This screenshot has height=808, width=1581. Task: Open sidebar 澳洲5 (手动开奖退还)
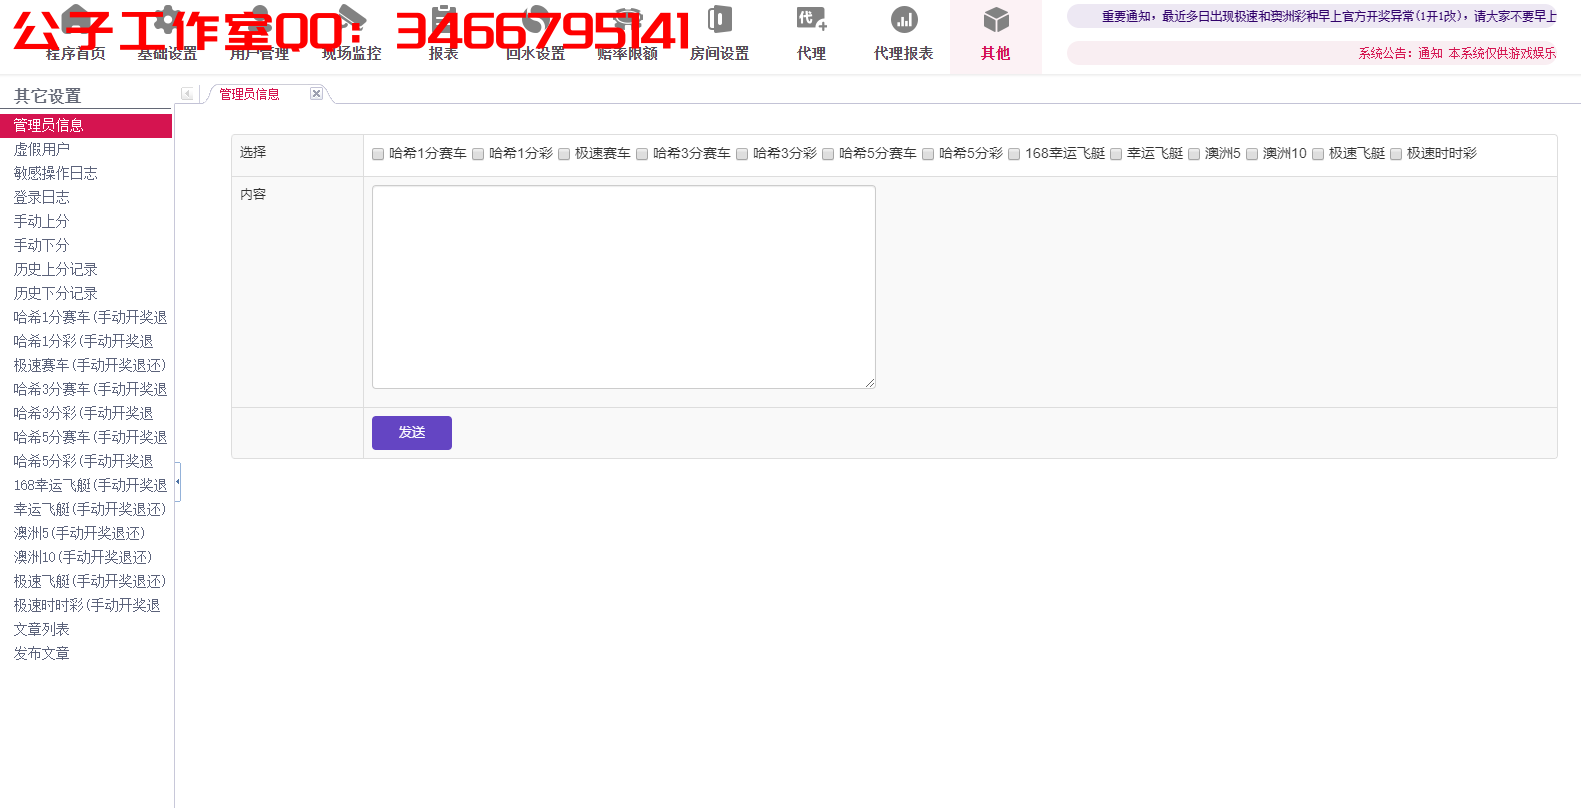[x=79, y=533]
